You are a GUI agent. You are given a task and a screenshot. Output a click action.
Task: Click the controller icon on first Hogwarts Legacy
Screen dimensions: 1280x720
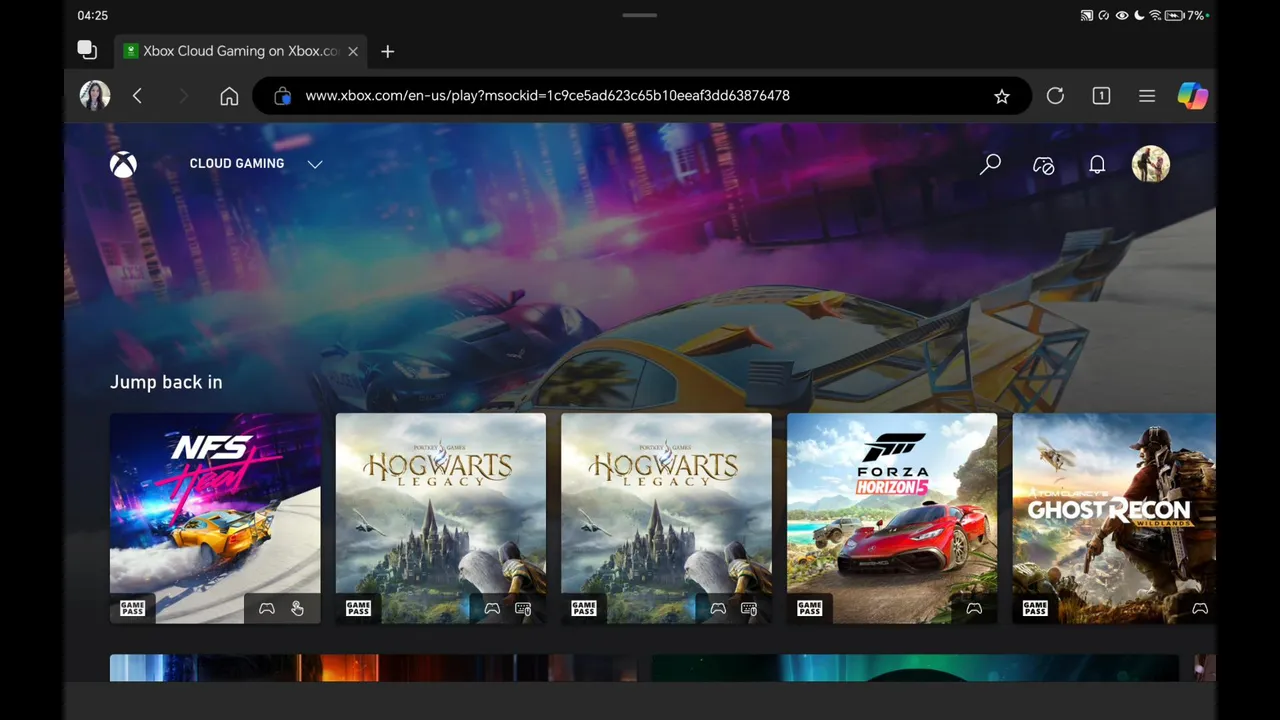(492, 608)
